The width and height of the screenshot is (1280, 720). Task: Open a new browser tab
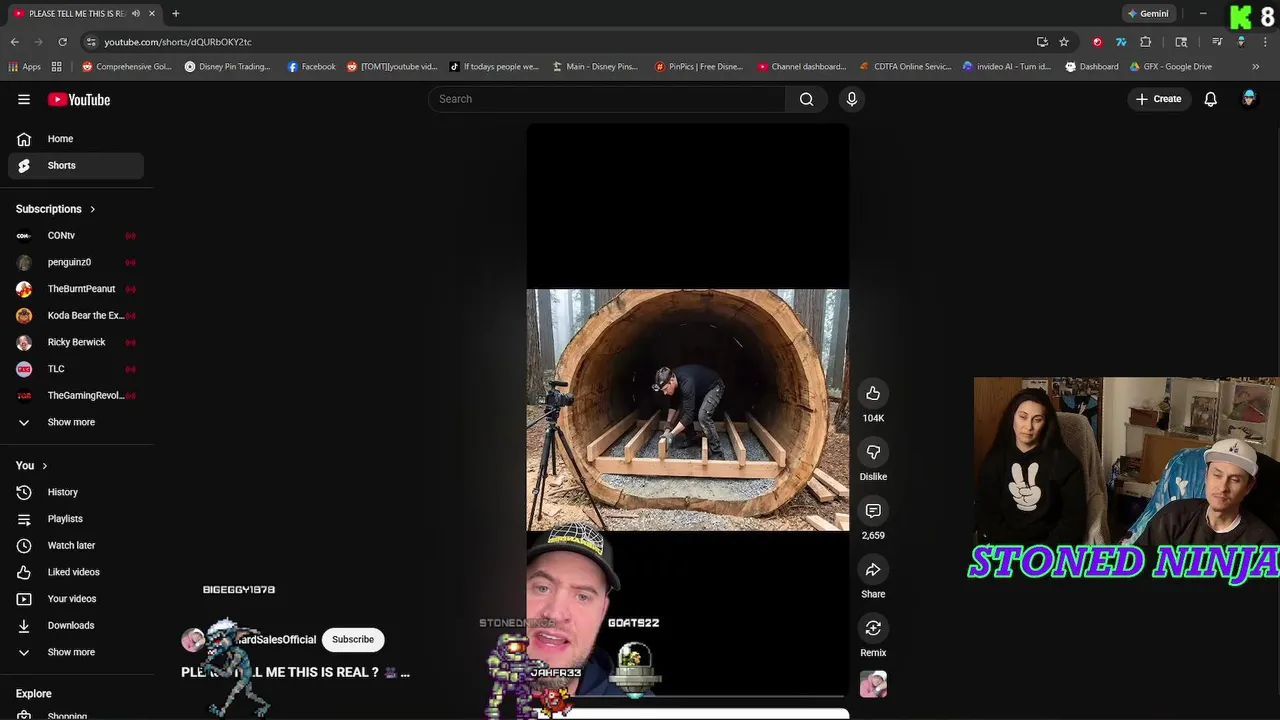point(175,13)
